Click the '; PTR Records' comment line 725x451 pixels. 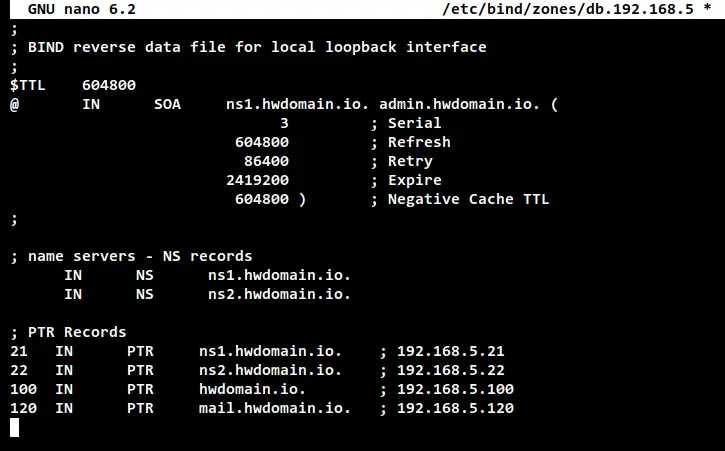[68, 332]
